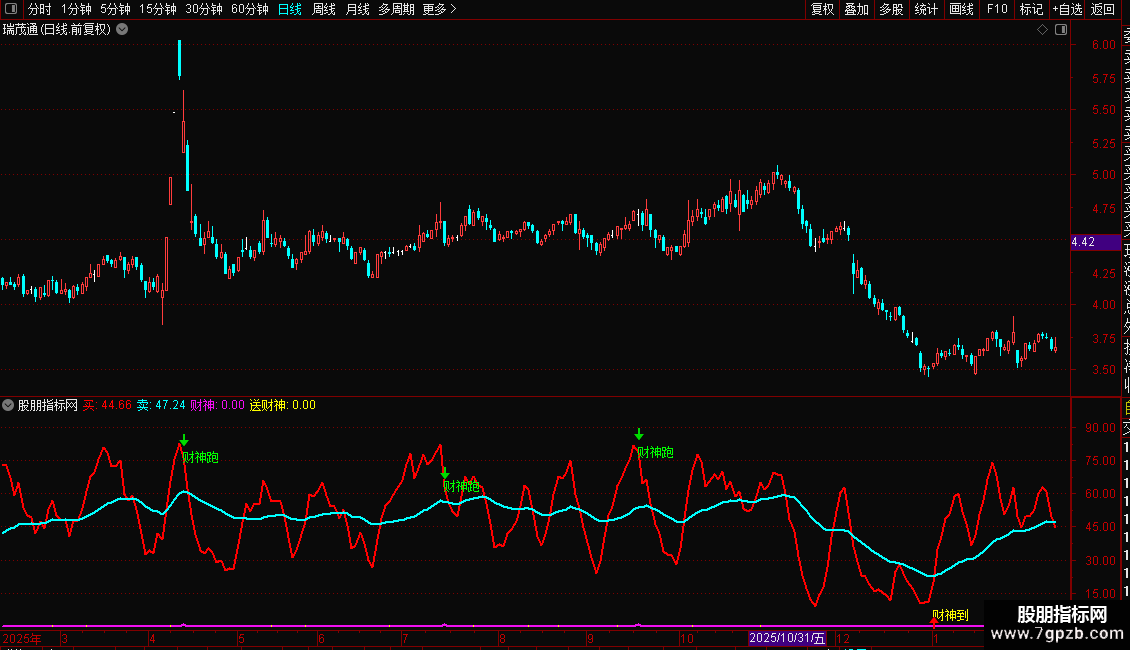
Task: Click the month 7 tick on time axis
Action: coord(406,638)
